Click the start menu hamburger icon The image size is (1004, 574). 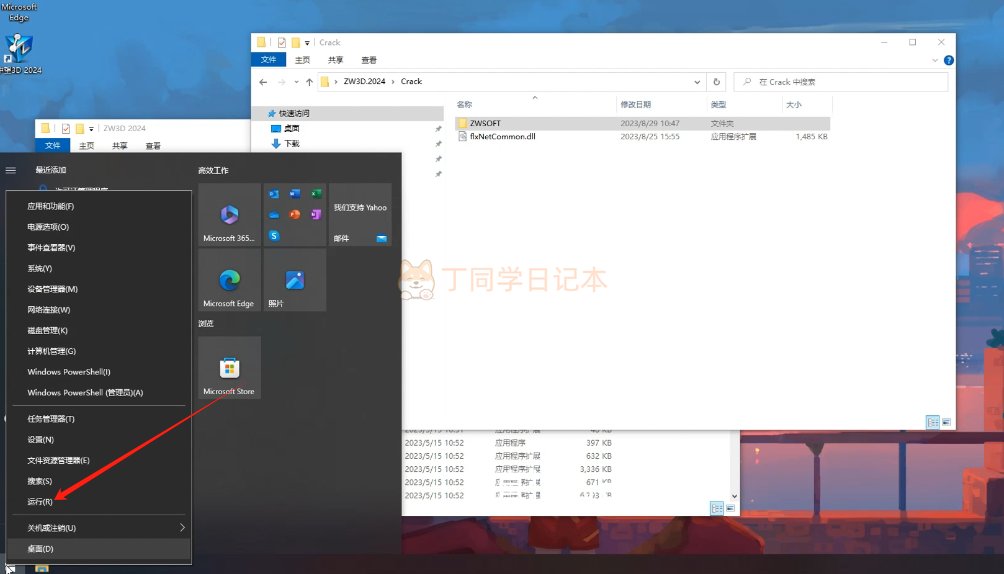pos(11,170)
